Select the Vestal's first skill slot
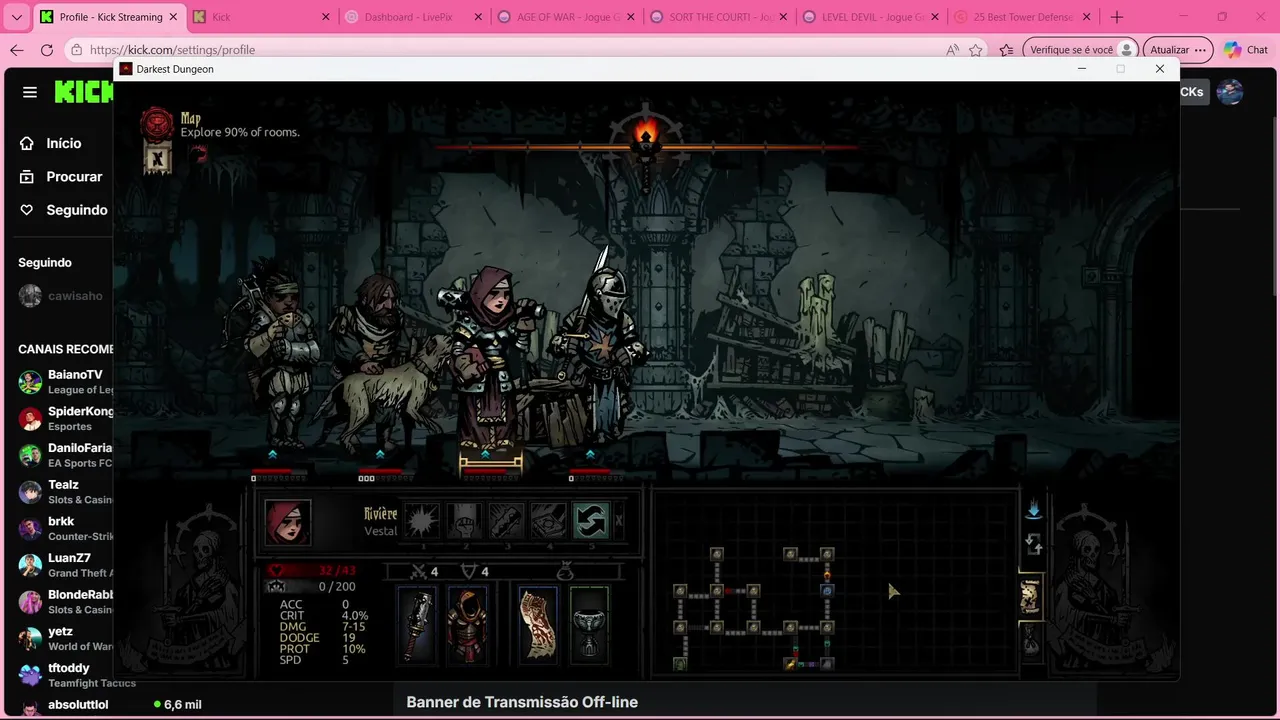1280x720 pixels. click(x=422, y=521)
